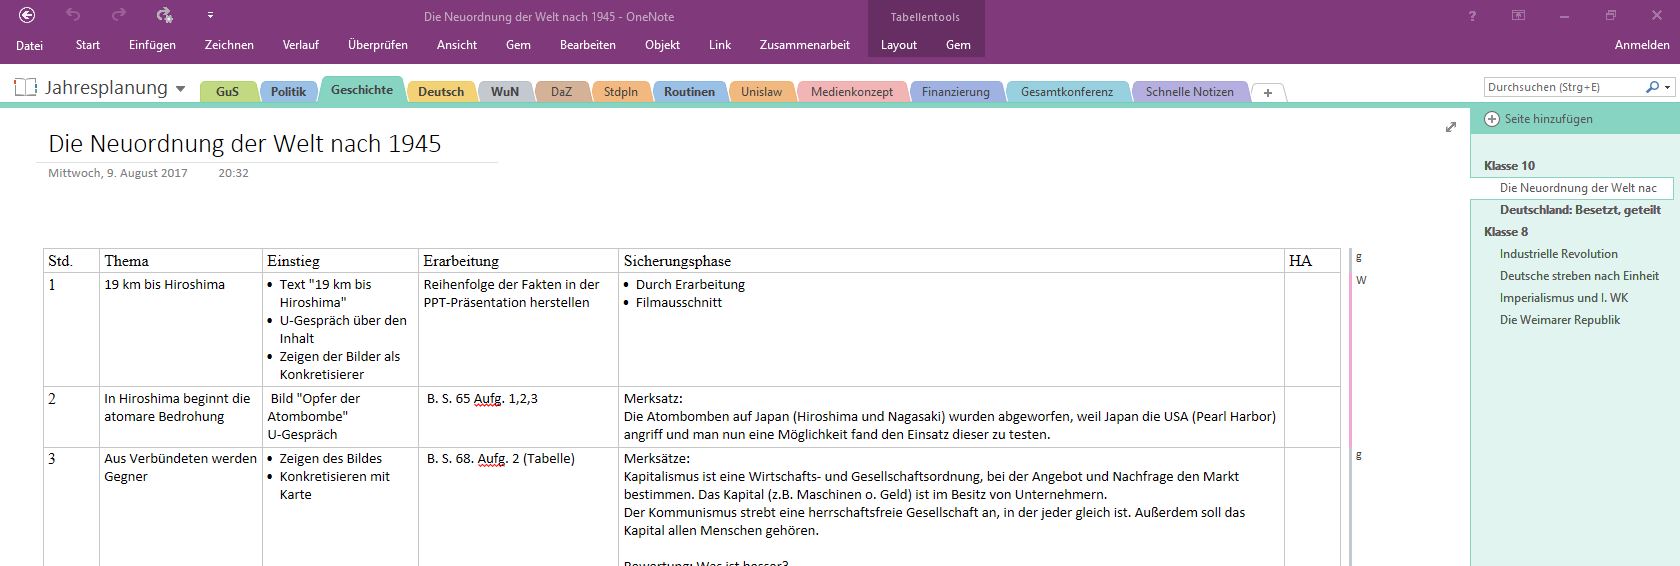The width and height of the screenshot is (1680, 566).
Task: Open the Quick Access Toolbar customize dropdown
Action: (x=210, y=16)
